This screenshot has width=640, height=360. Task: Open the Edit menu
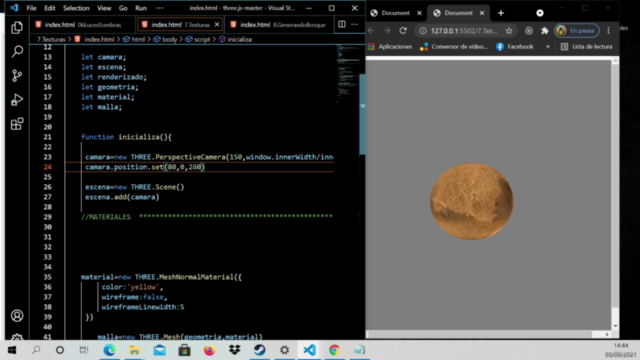[x=50, y=8]
